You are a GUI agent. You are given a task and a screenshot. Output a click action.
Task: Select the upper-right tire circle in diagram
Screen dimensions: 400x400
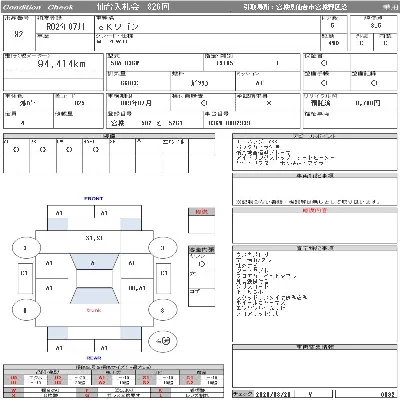pos(163,248)
